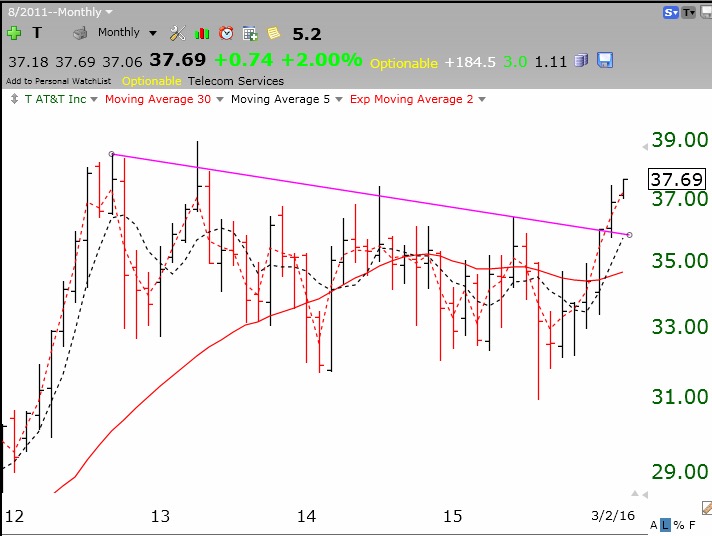
Task: Click the blue S dropdown icon
Action: pyautogui.click(x=671, y=13)
